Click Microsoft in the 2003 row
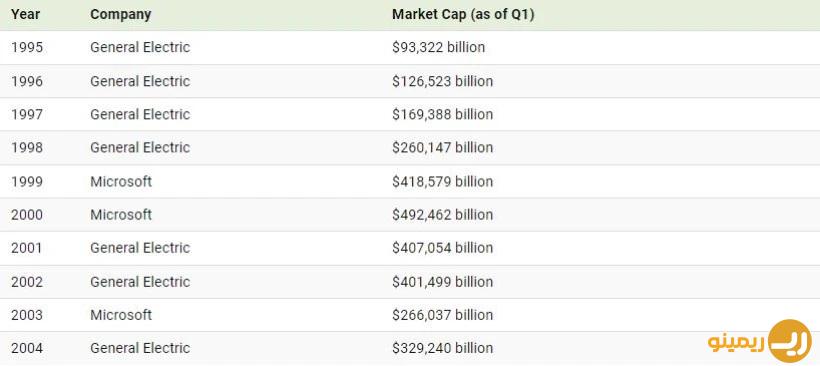 (121, 315)
